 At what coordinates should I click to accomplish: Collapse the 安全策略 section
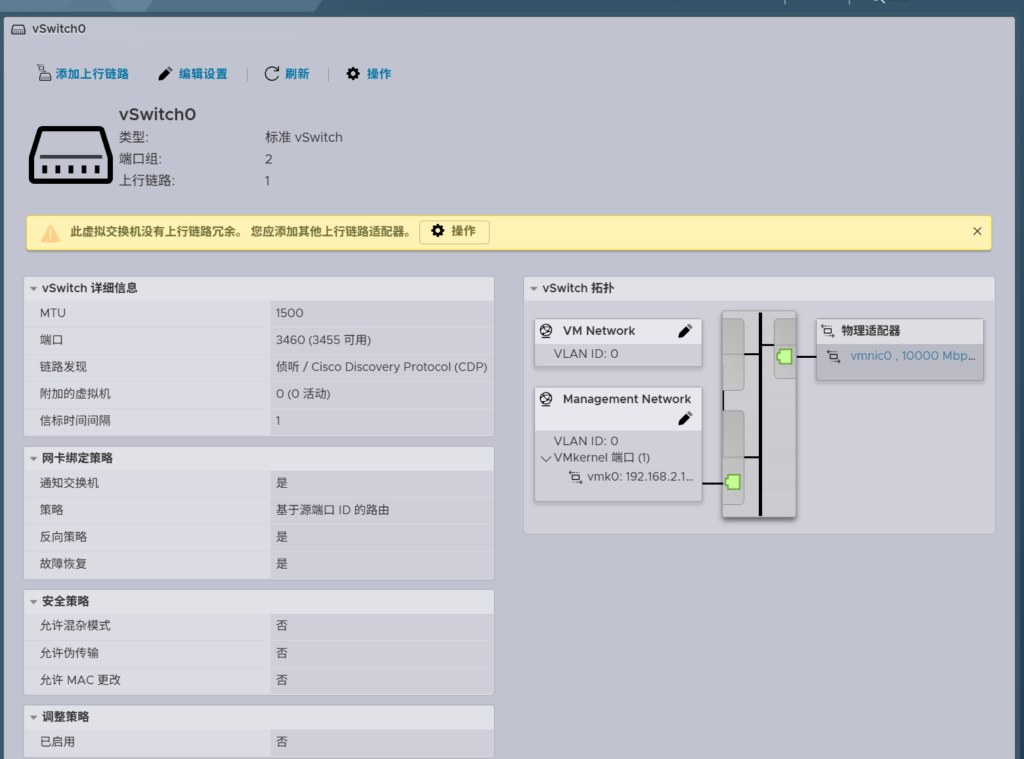coord(34,602)
